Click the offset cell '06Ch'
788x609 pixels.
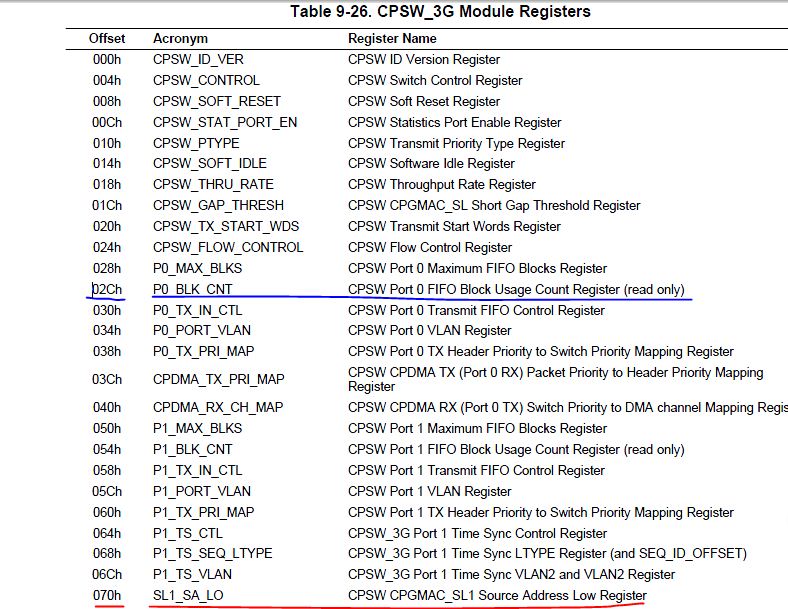[x=107, y=575]
